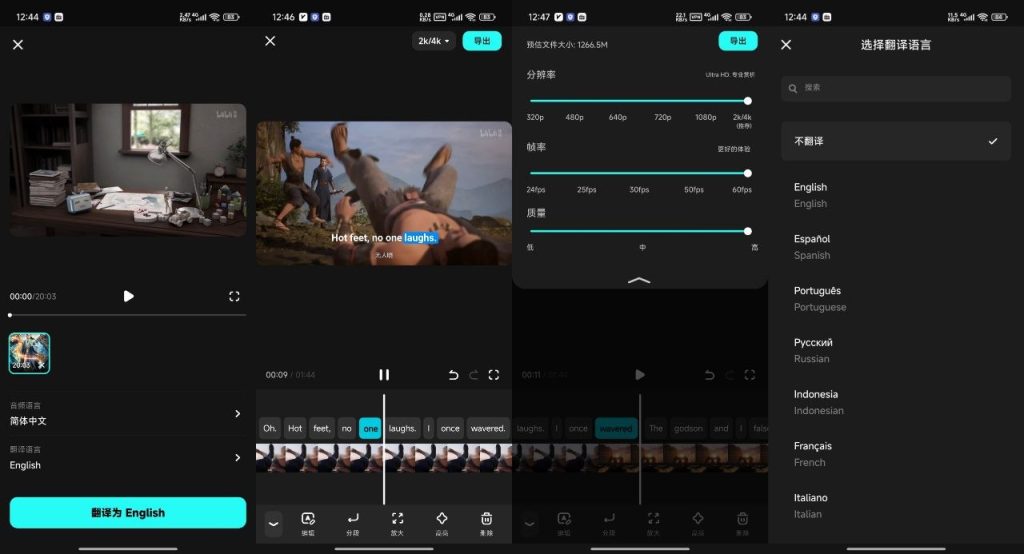1024x554 pixels.
Task: Redo the subtitle edit
Action: click(474, 374)
